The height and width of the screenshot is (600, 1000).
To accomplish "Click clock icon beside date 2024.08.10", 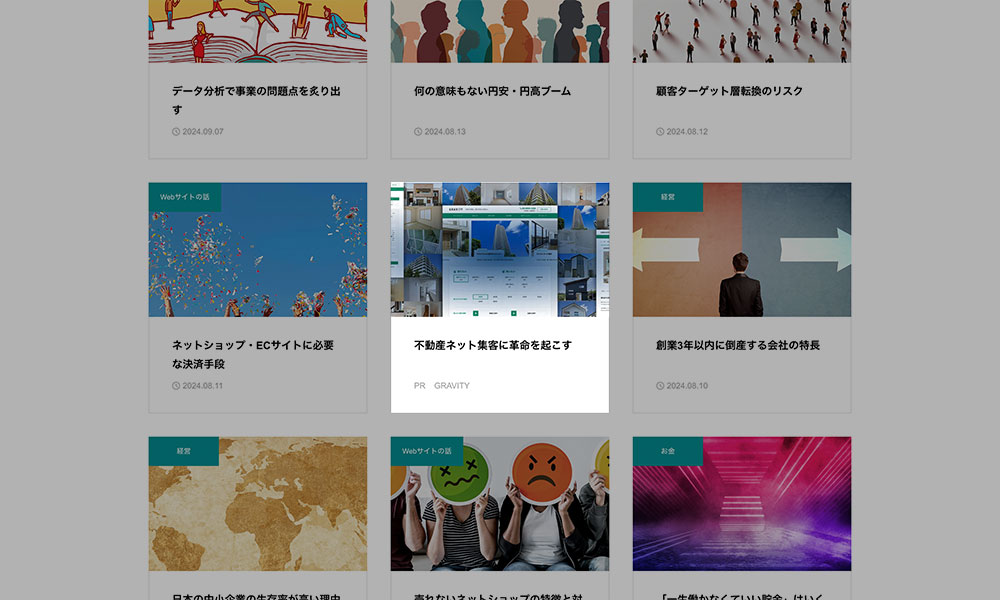I will (660, 386).
